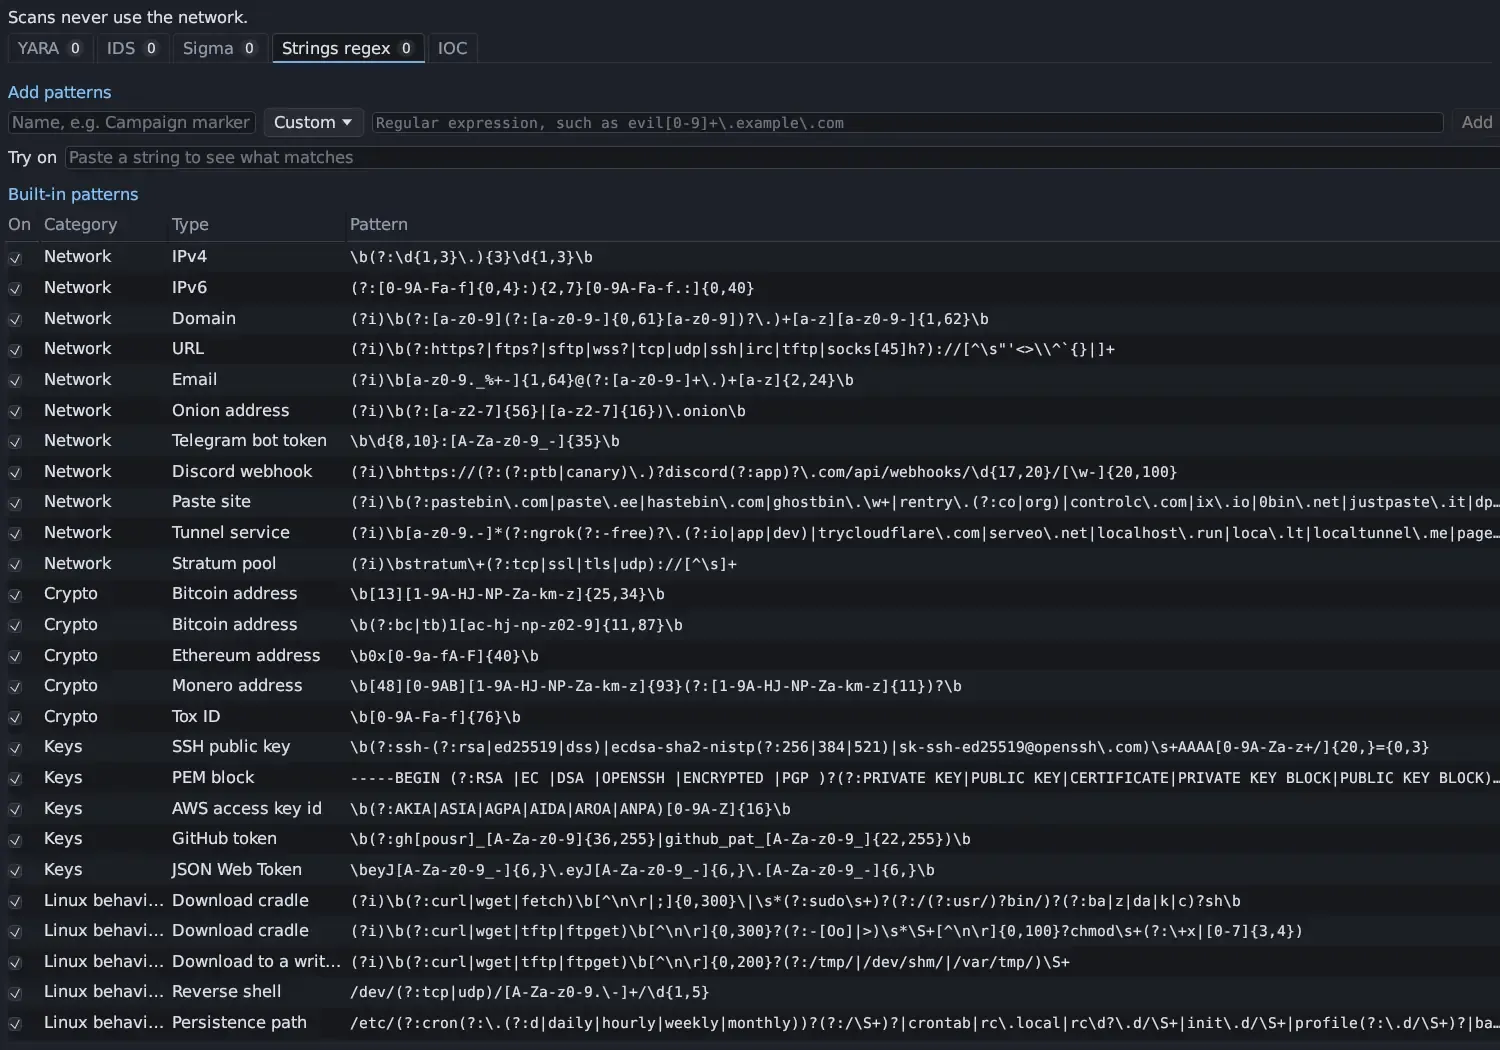The width and height of the screenshot is (1500, 1050).
Task: Click the Pattern column header
Action: (379, 224)
